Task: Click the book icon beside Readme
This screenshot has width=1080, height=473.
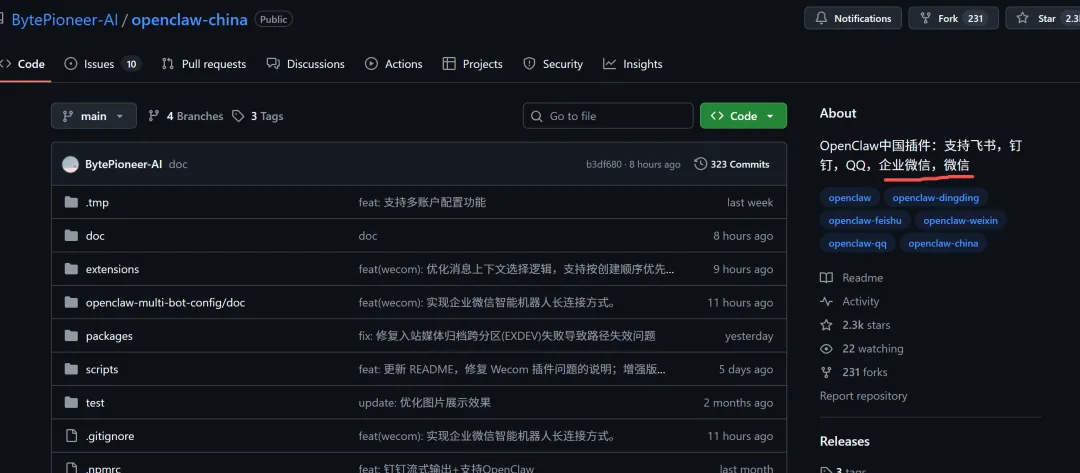Action: (x=827, y=278)
